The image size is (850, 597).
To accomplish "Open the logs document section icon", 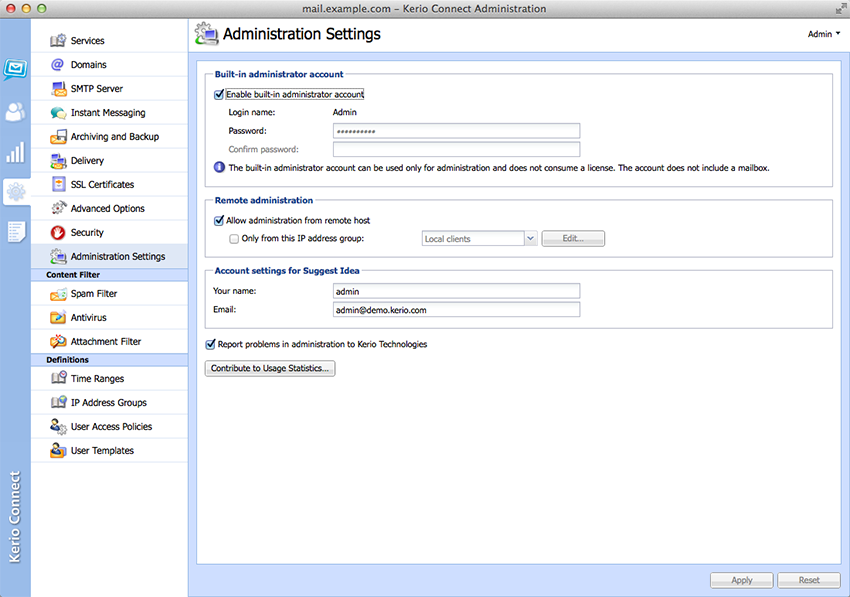I will pyautogui.click(x=16, y=232).
